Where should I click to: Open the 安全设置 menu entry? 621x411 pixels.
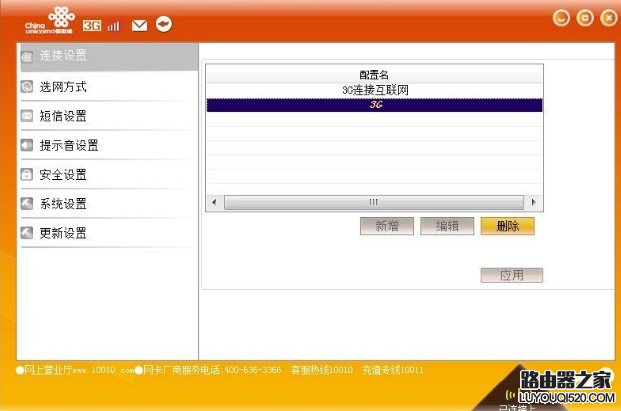109,174
